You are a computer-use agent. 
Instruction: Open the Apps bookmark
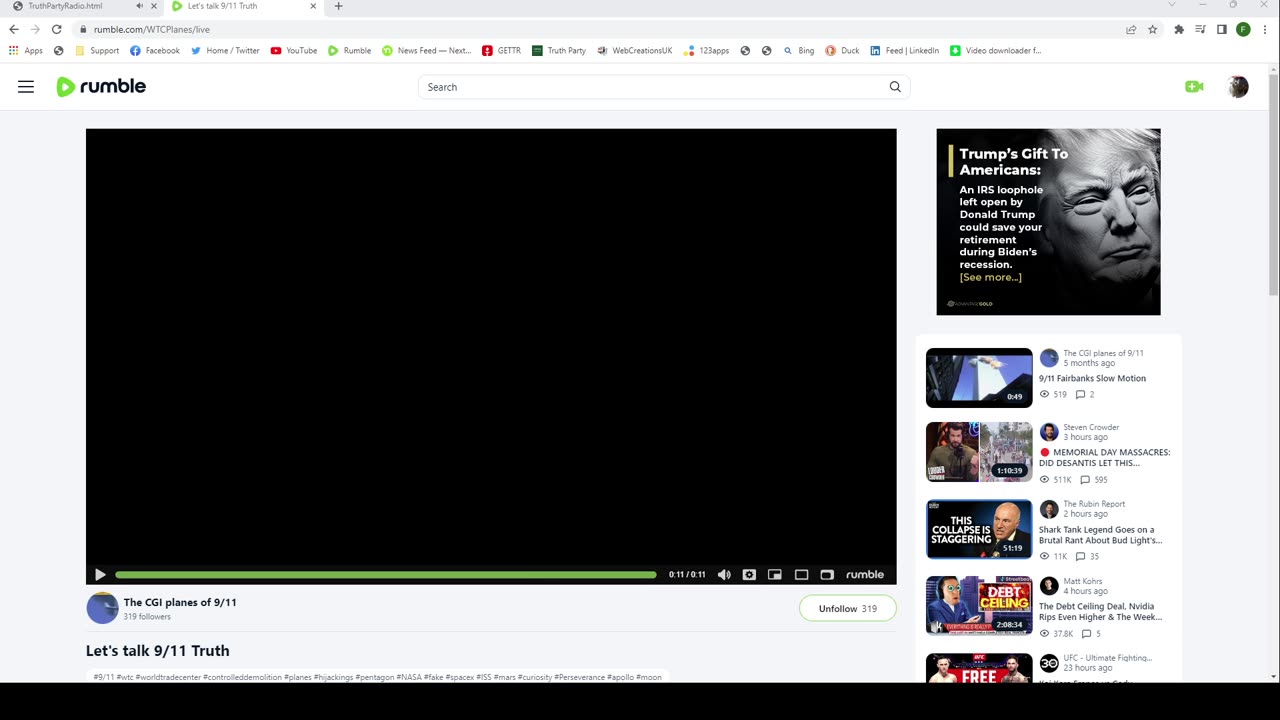(x=26, y=51)
